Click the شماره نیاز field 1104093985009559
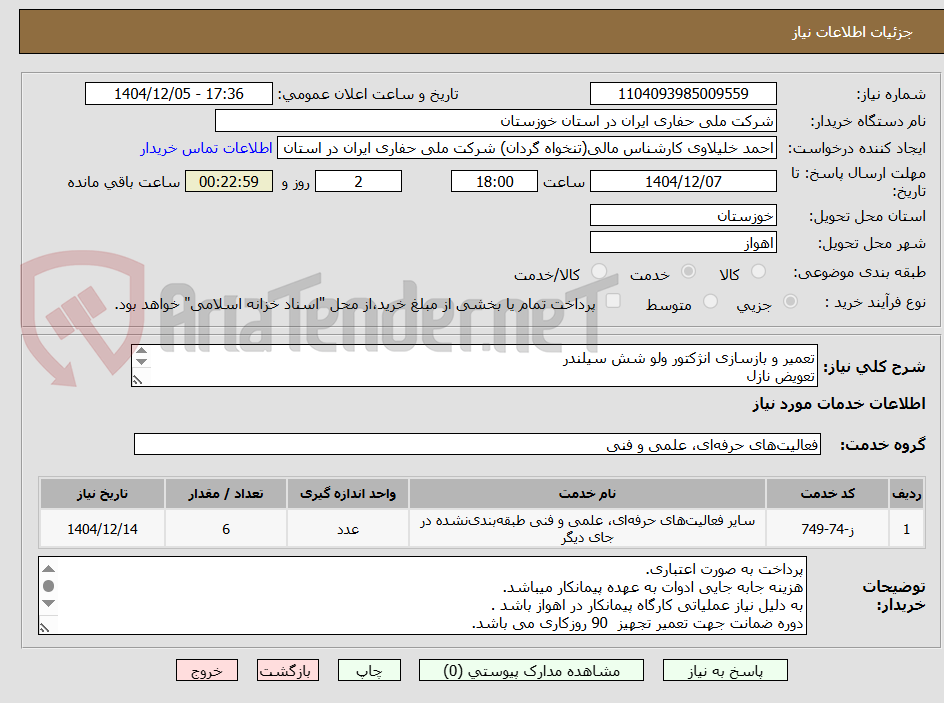This screenshot has height=703, width=944. click(683, 94)
